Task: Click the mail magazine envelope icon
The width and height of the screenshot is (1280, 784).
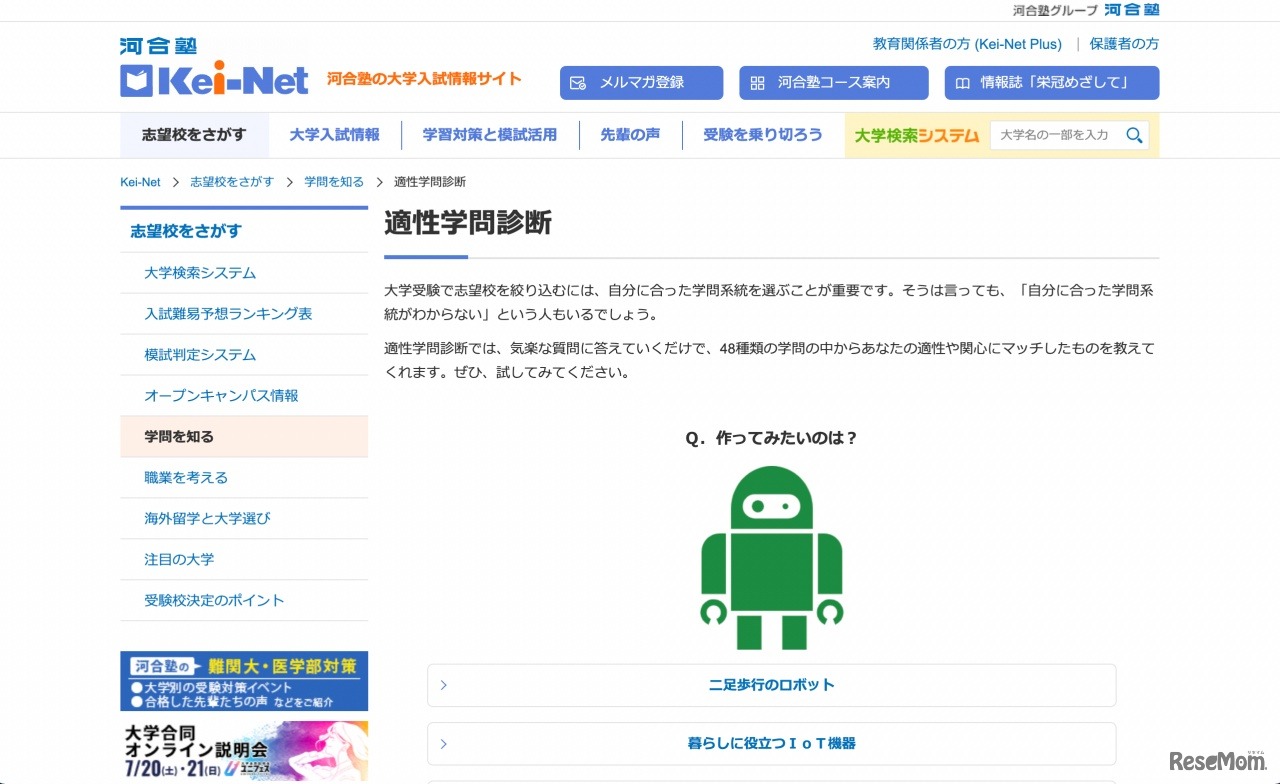Action: [x=578, y=83]
